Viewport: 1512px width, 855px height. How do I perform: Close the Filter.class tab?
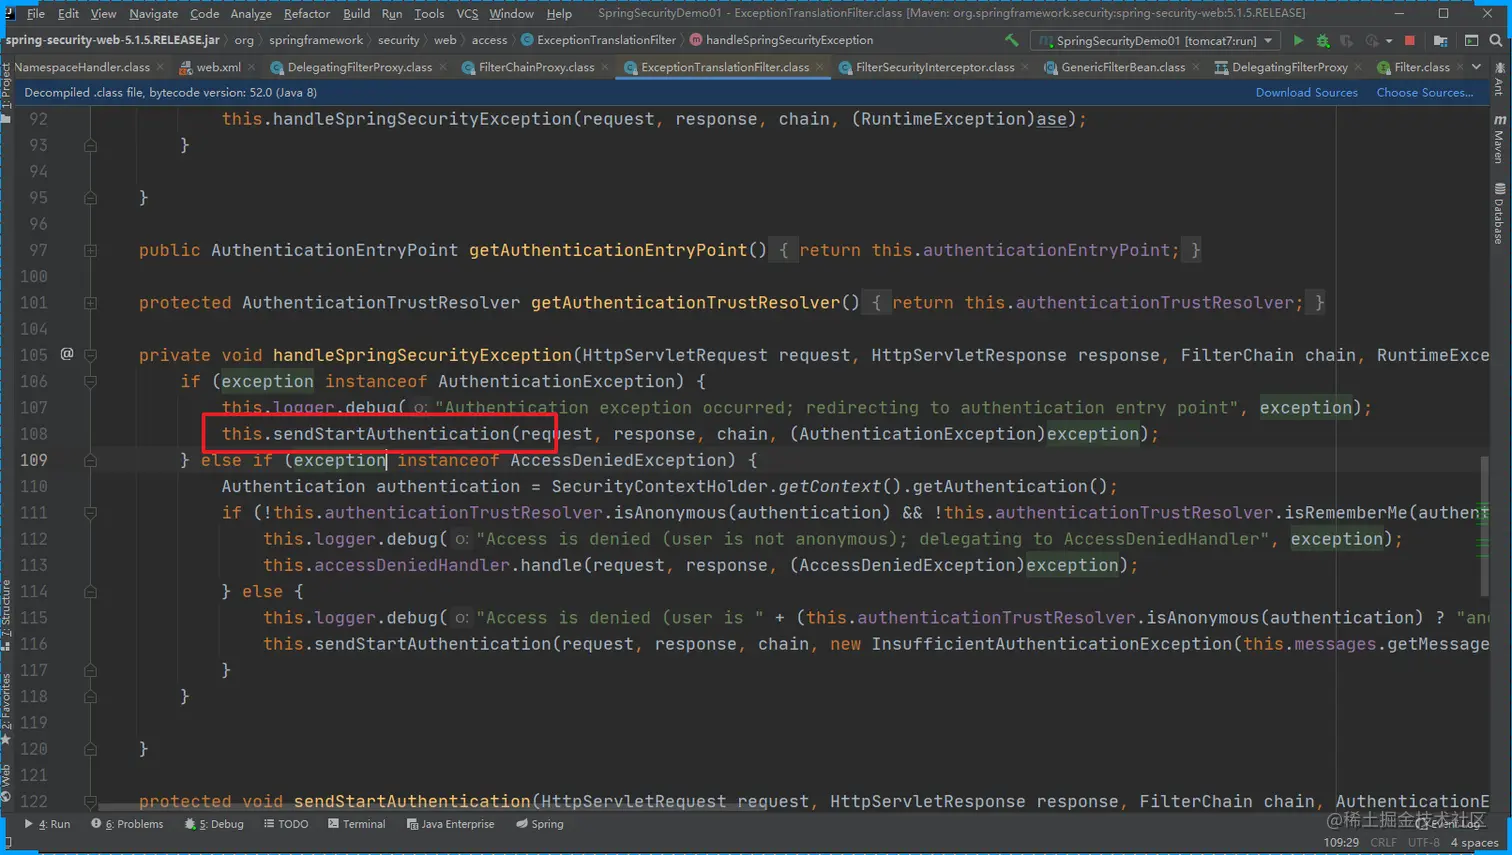(x=1460, y=67)
